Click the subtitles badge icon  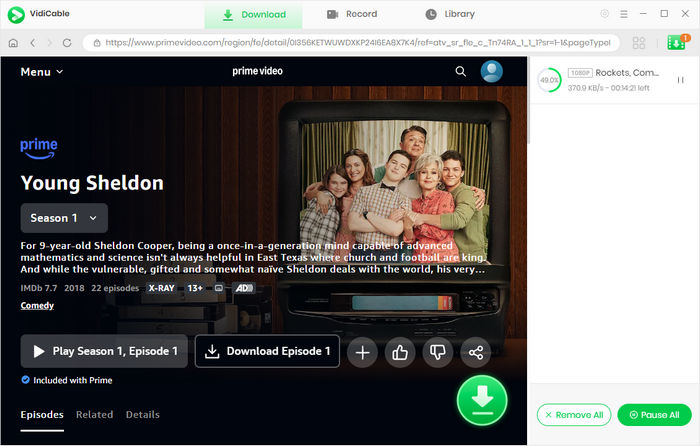coord(219,288)
